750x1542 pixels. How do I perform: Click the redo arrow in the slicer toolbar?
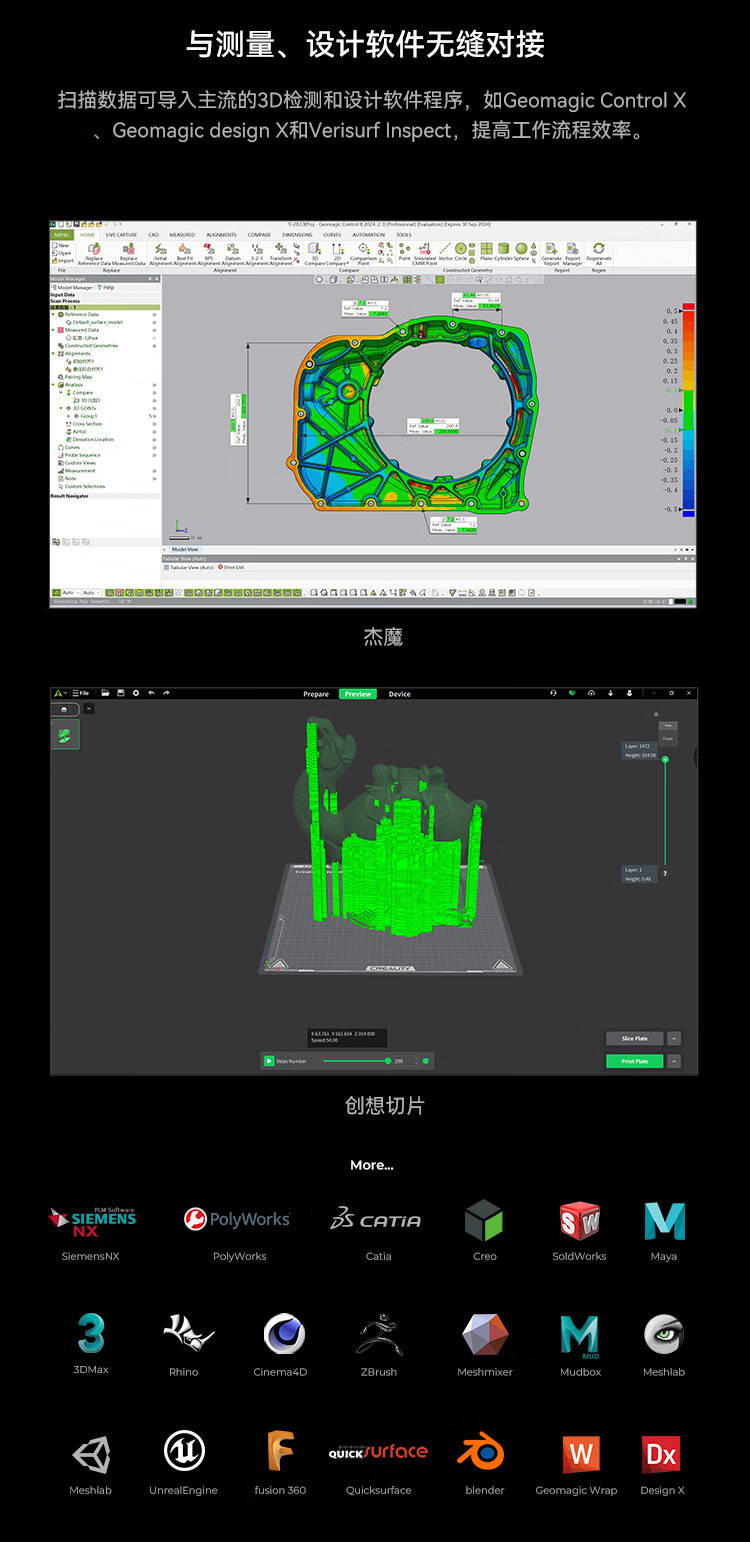166,693
